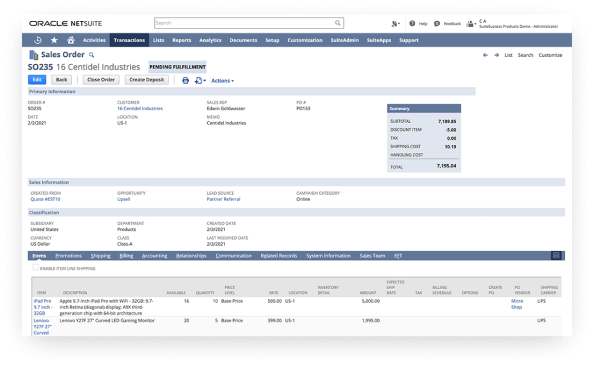Switch to the Related Records subtab
The height and width of the screenshot is (367, 594).
point(279,256)
